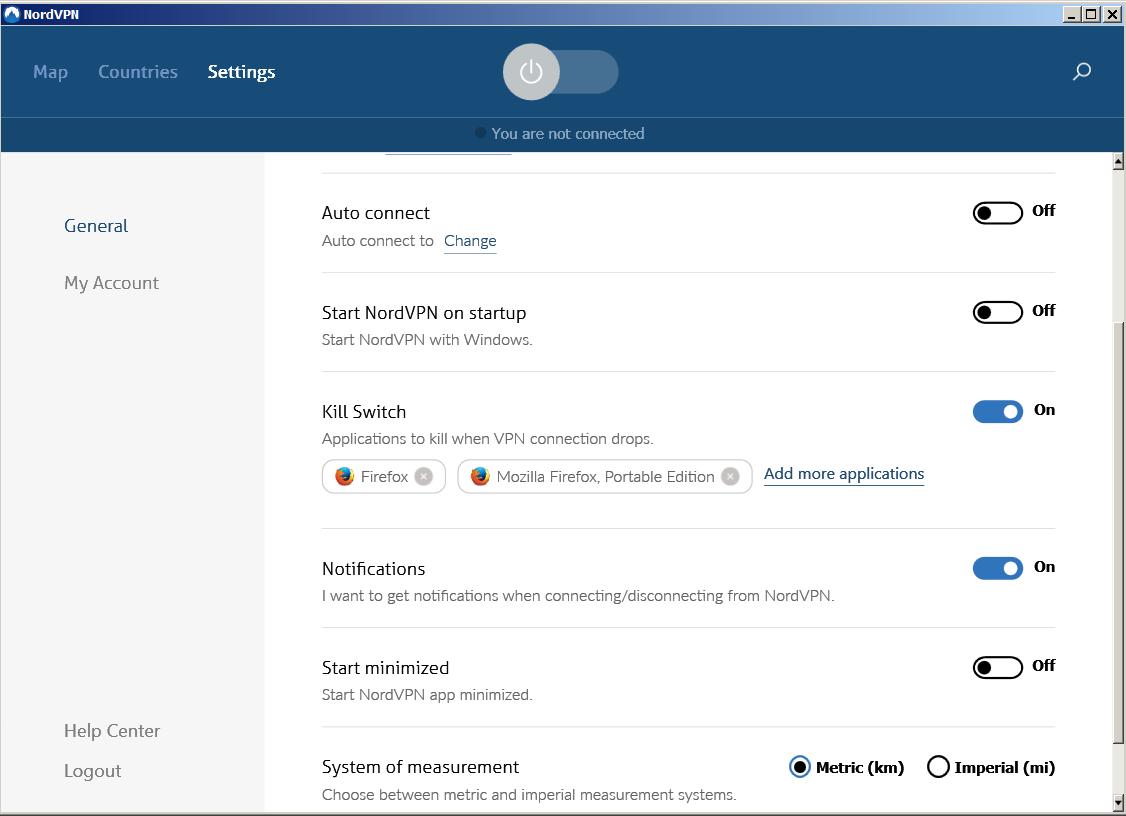Click the 'Notifications' heading
The width and height of the screenshot is (1126, 816).
tap(373, 569)
